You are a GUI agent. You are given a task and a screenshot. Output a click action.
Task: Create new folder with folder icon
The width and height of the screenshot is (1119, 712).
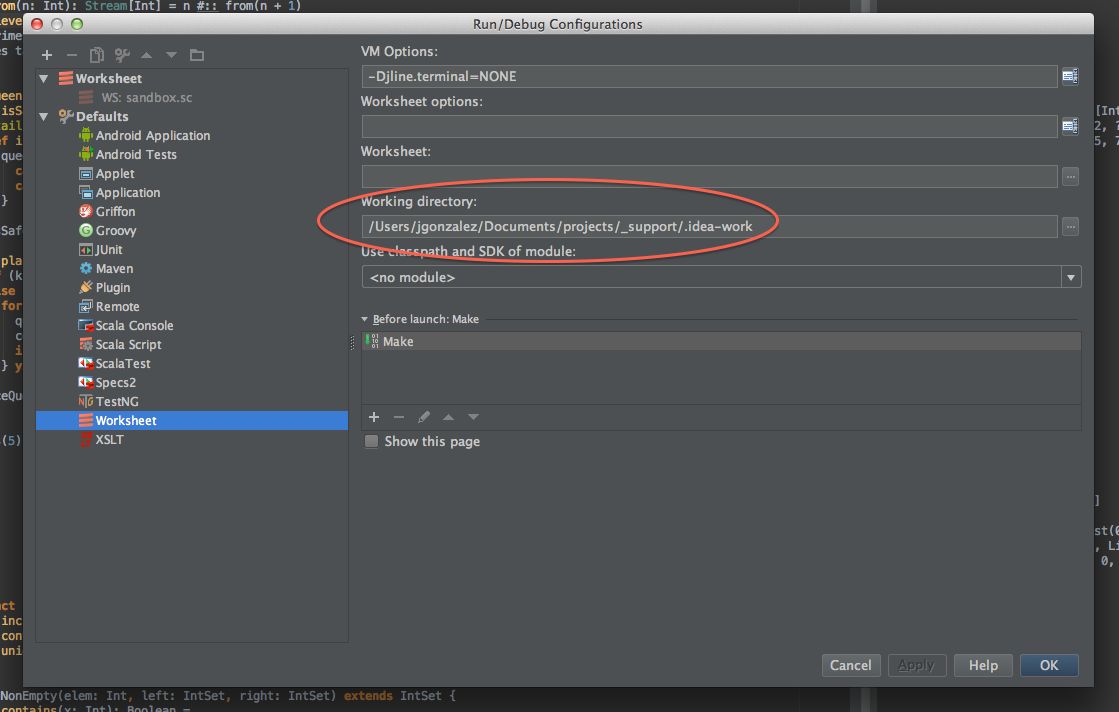coord(197,55)
